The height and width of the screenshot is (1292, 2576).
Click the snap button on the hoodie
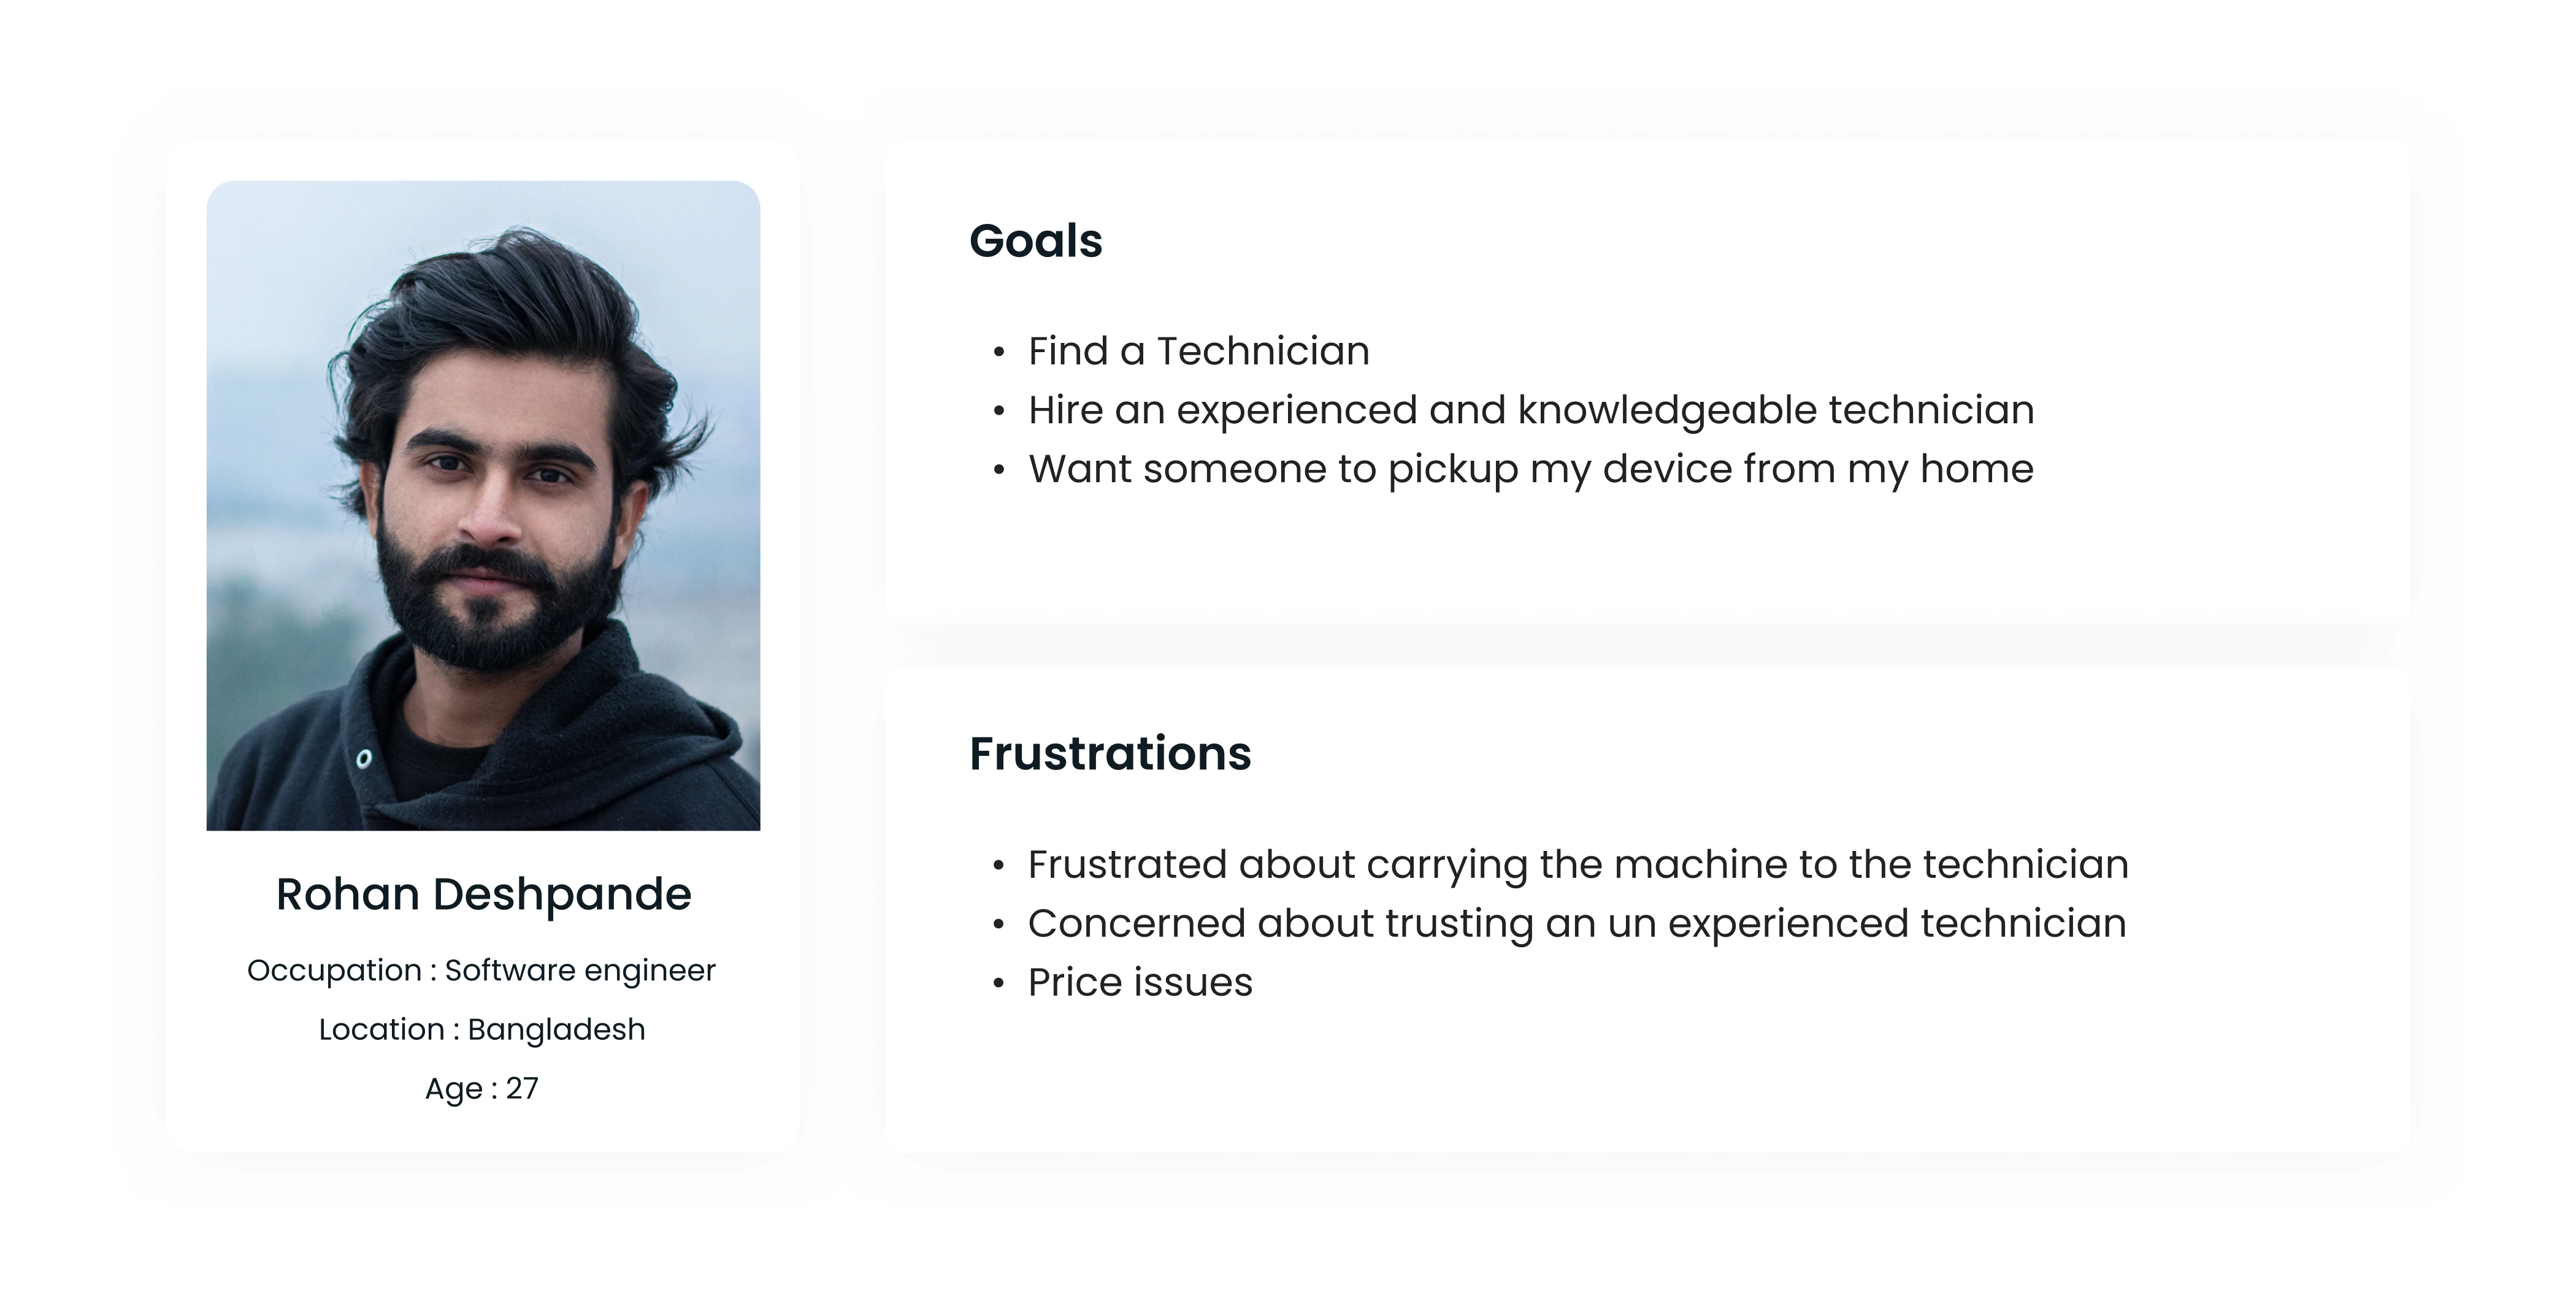(364, 758)
